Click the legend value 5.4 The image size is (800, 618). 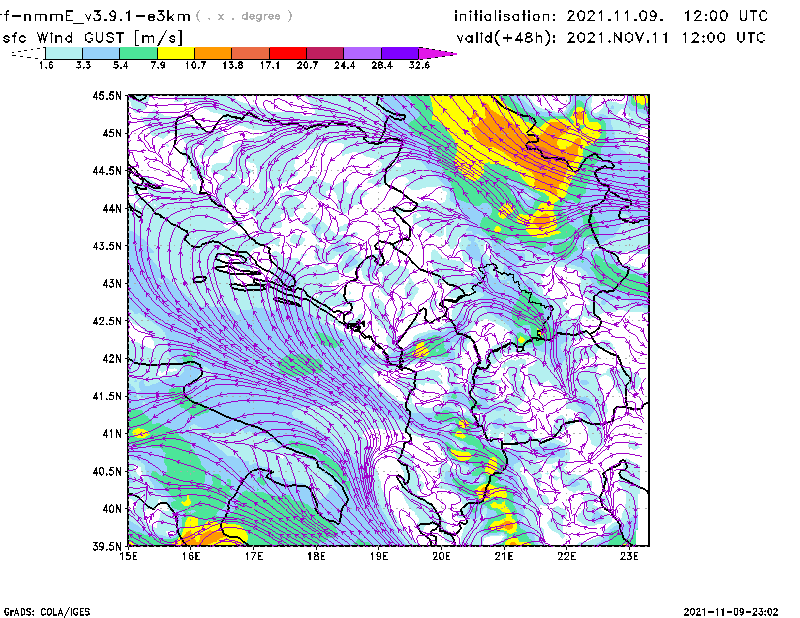tap(120, 65)
